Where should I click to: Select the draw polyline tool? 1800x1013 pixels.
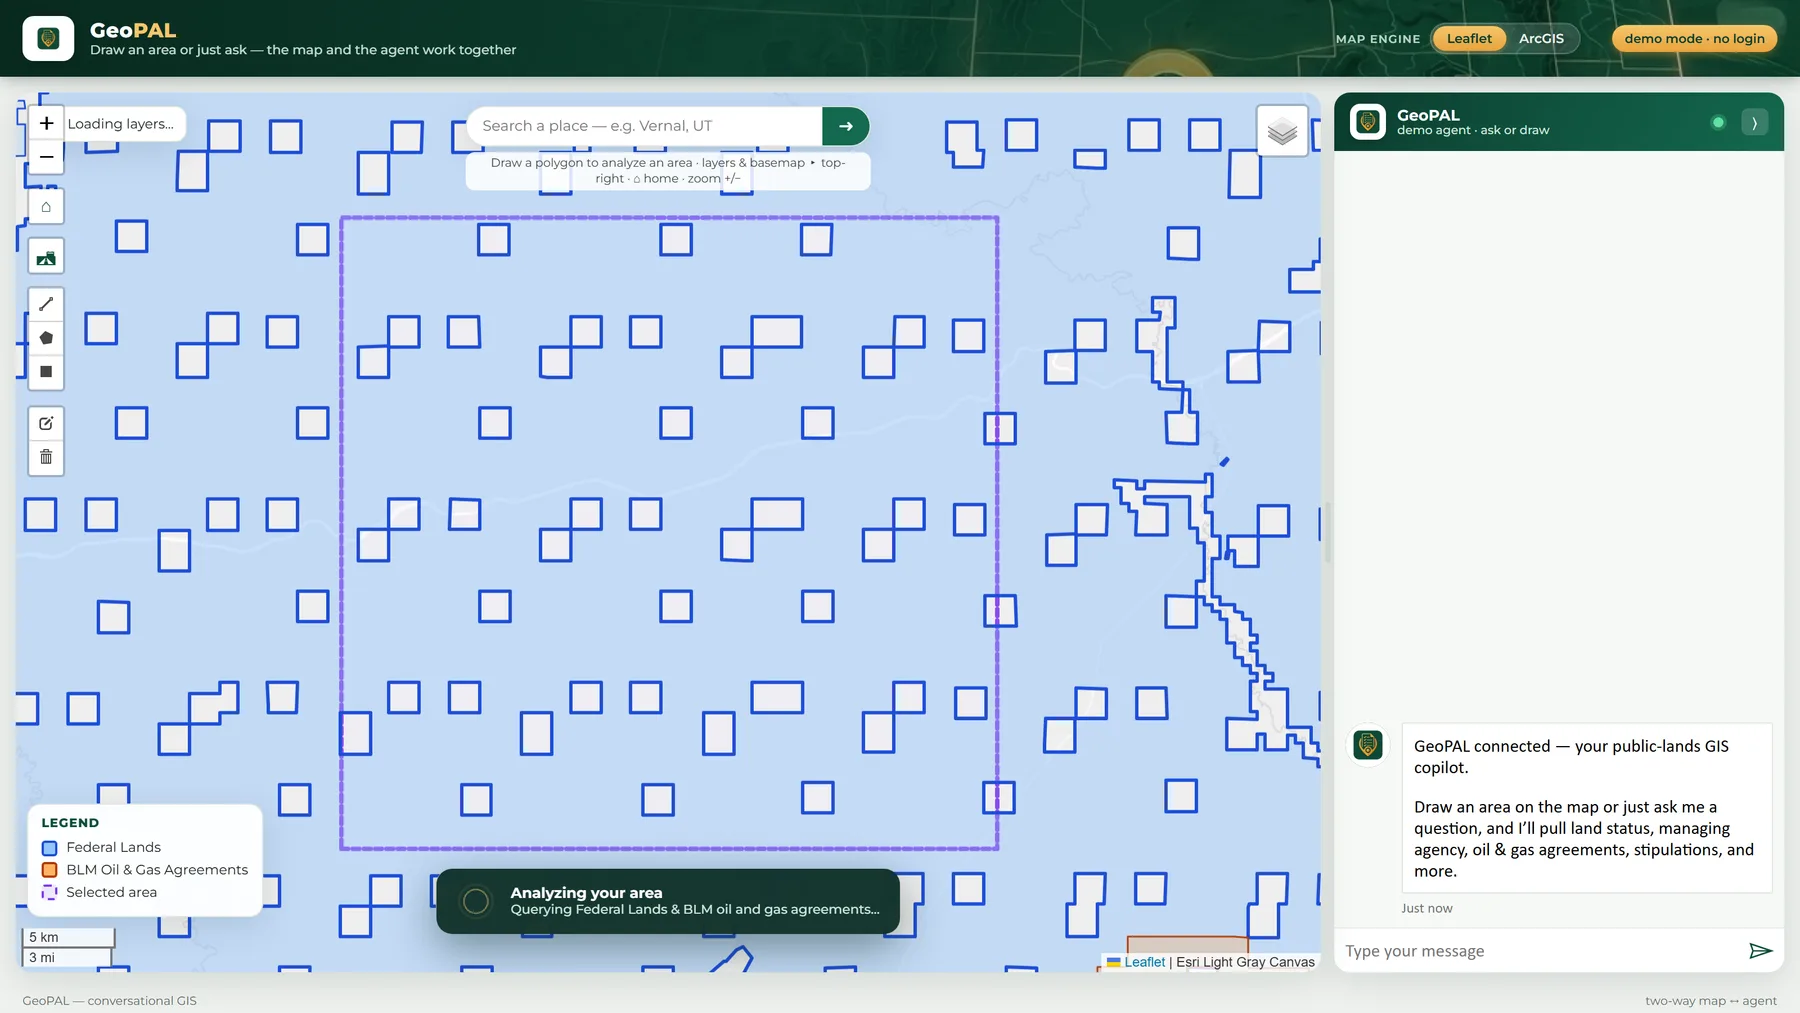coord(46,304)
